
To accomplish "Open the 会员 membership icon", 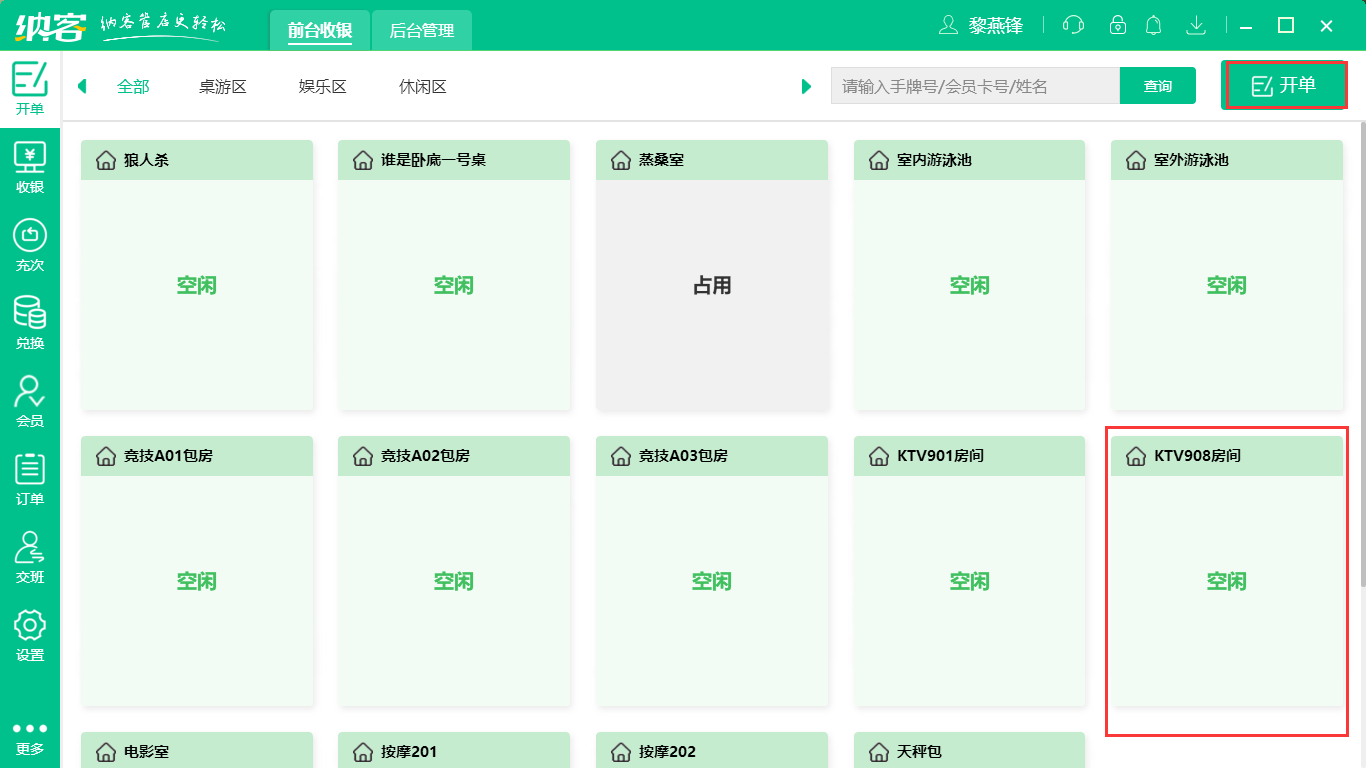I will 30,398.
